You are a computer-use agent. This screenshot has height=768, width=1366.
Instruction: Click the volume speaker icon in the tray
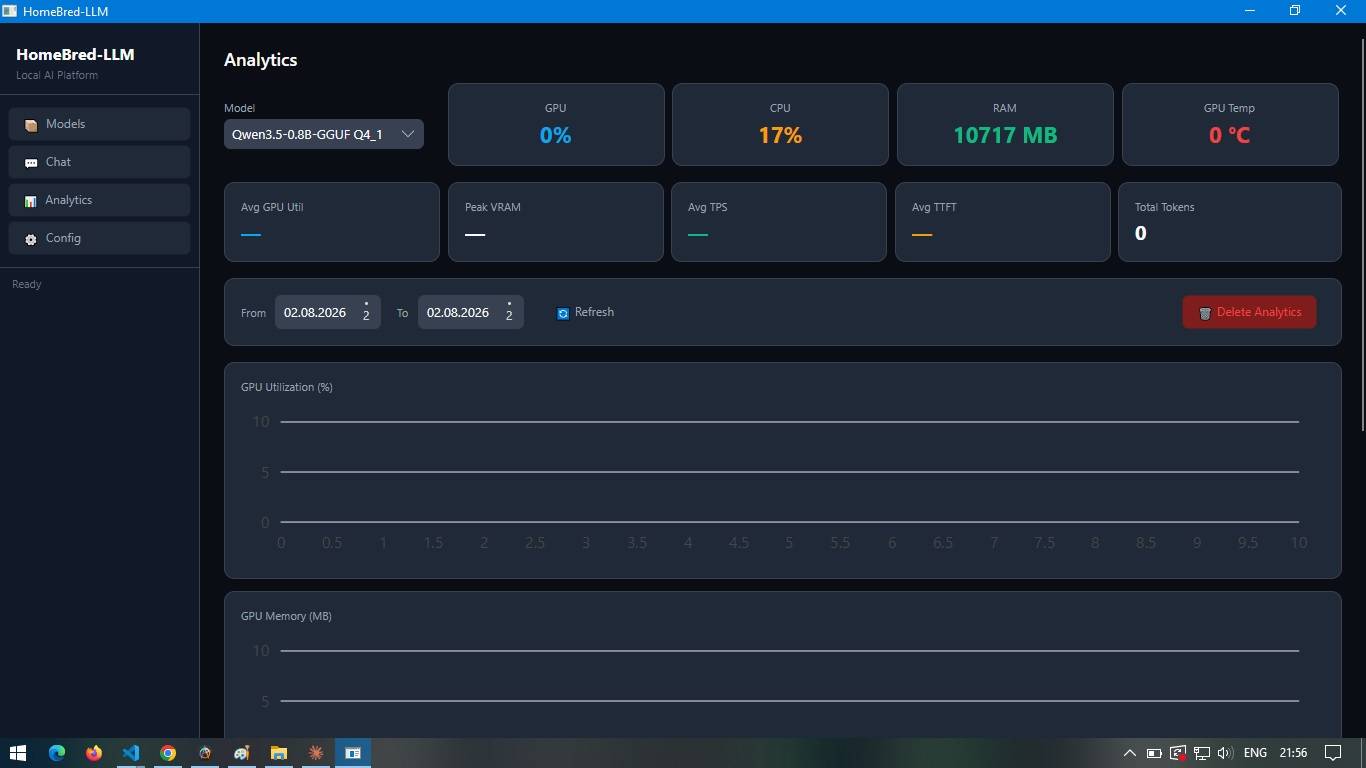pyautogui.click(x=1225, y=753)
